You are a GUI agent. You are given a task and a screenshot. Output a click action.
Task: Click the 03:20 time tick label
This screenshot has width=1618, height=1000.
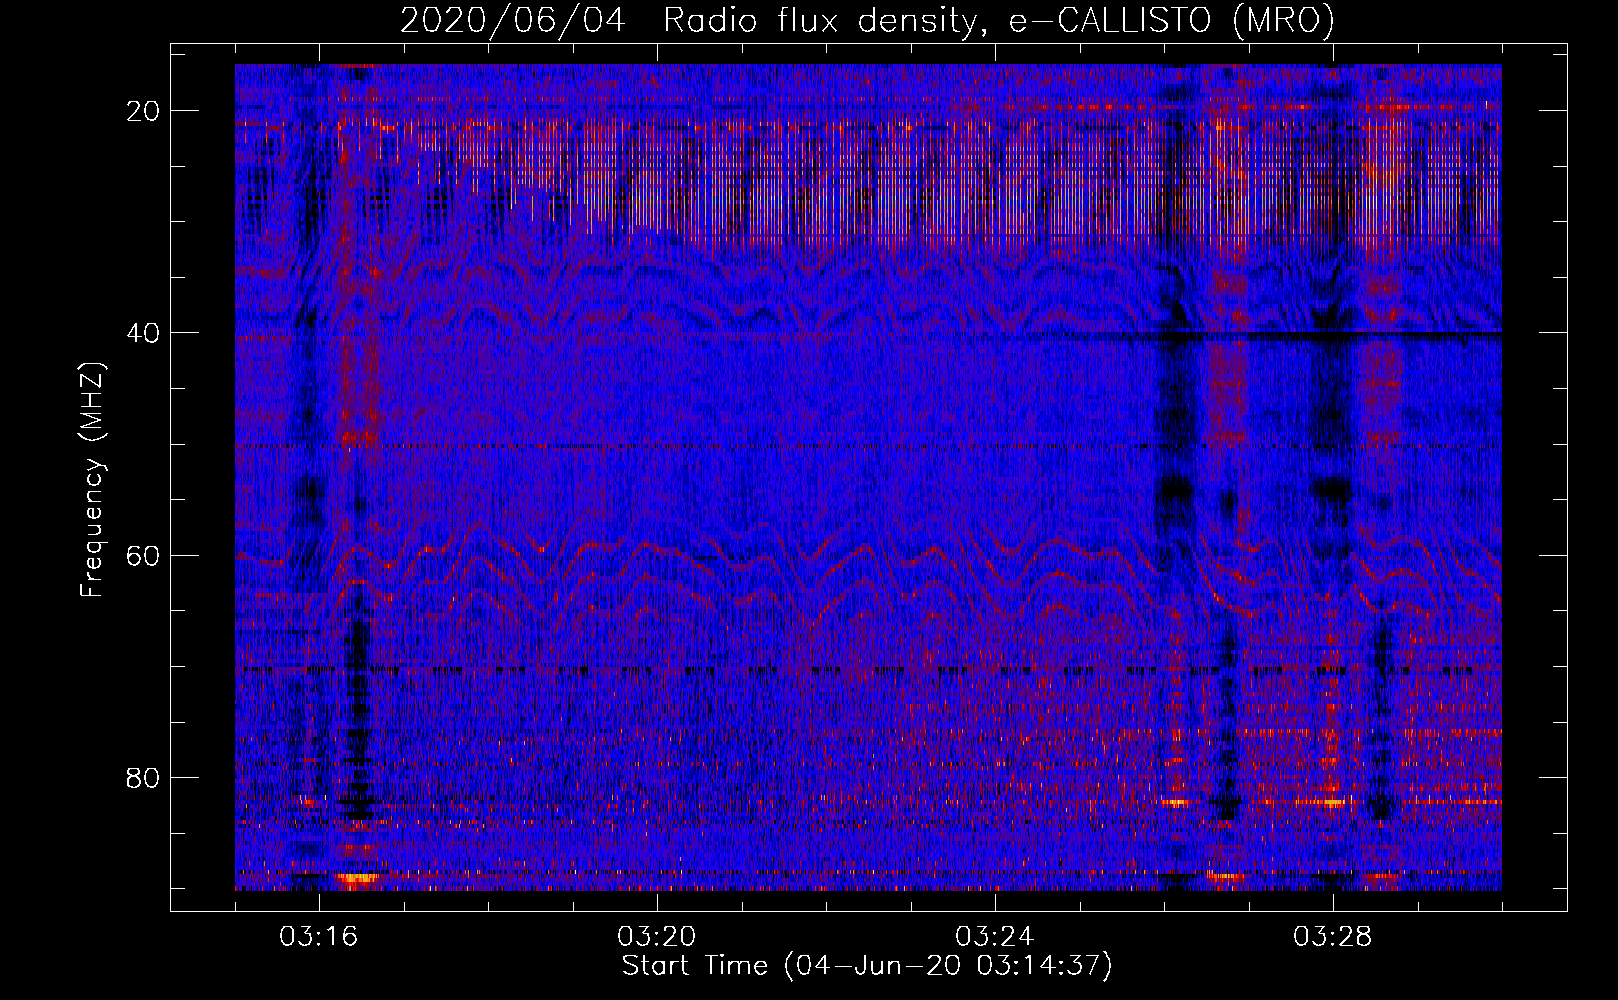coord(657,937)
